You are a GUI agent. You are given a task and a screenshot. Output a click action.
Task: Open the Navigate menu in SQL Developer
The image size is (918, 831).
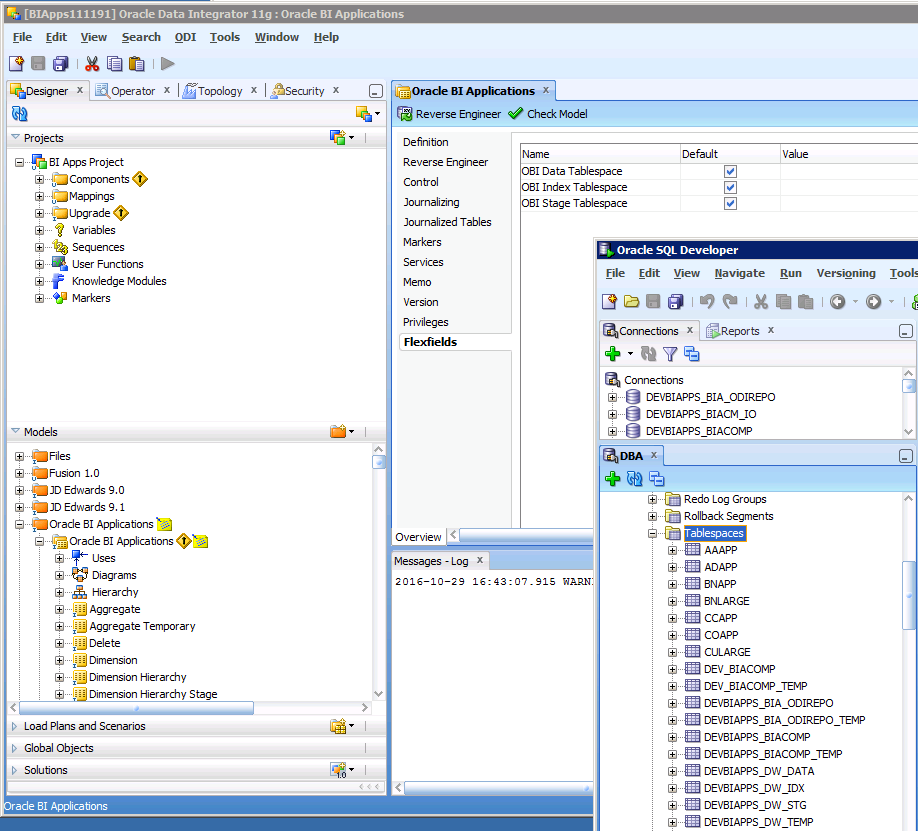[739, 273]
